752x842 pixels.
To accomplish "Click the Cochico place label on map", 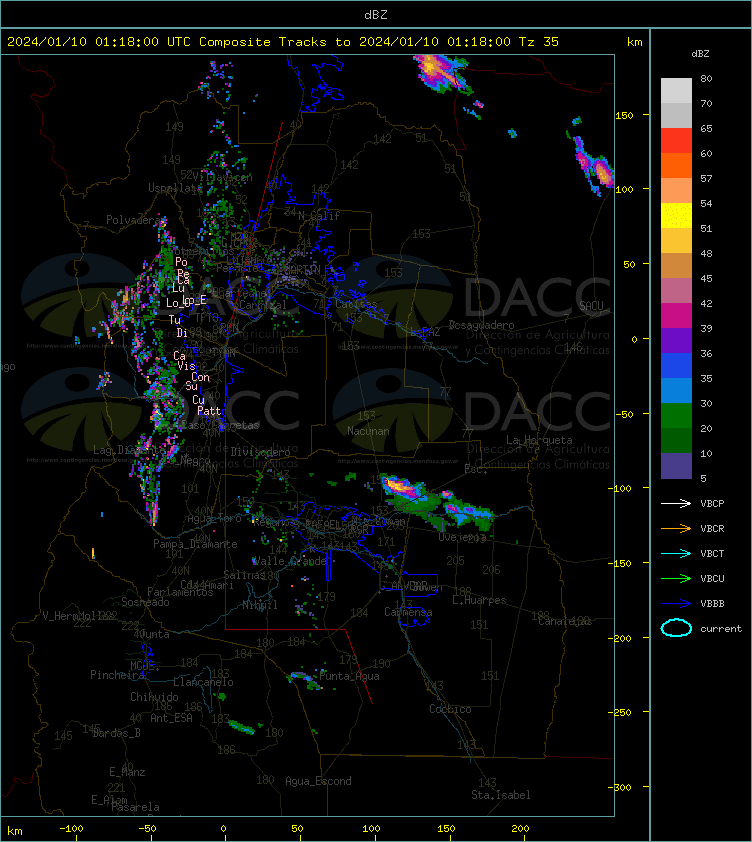I will coord(450,709).
